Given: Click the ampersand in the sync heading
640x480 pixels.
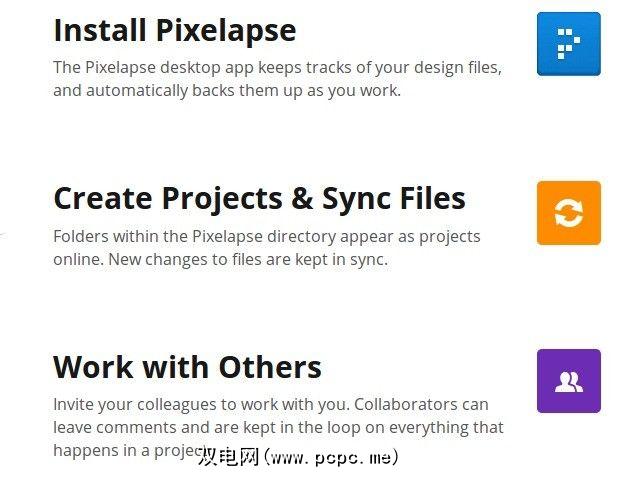Looking at the screenshot, I should 302,198.
